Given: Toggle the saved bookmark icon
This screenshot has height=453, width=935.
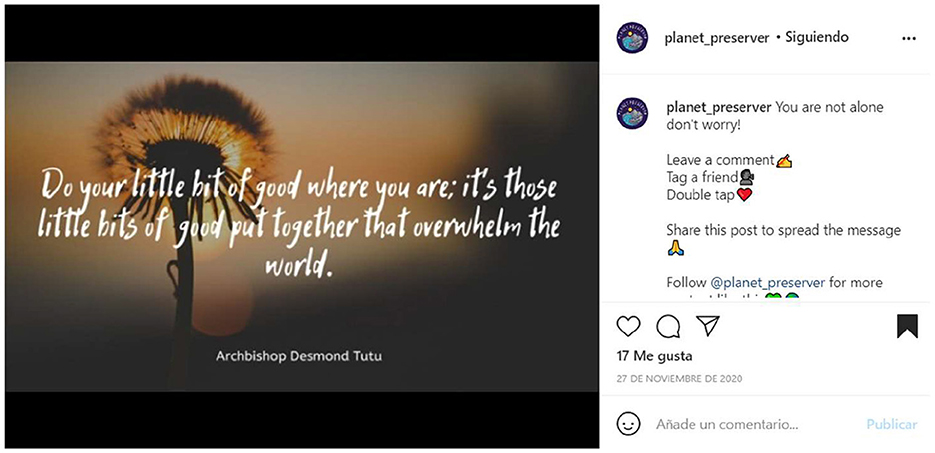Looking at the screenshot, I should coord(907,326).
